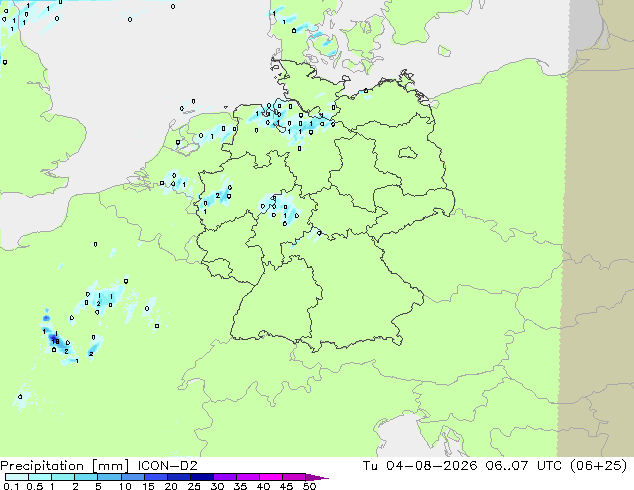Click the 'Tu 04-08-2026' date text
The height and width of the screenshot is (490, 634).
[420, 466]
